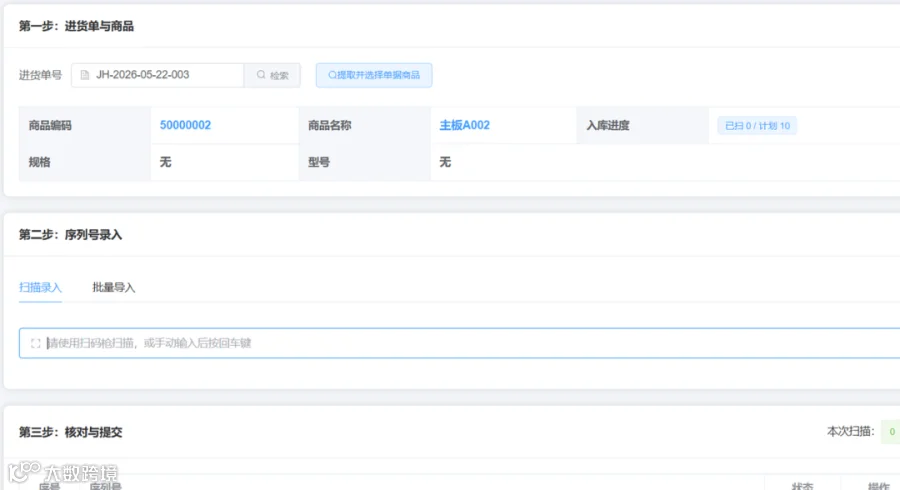The image size is (900, 490).
Task: Click the 无 value next to 型号
Action: (x=445, y=162)
